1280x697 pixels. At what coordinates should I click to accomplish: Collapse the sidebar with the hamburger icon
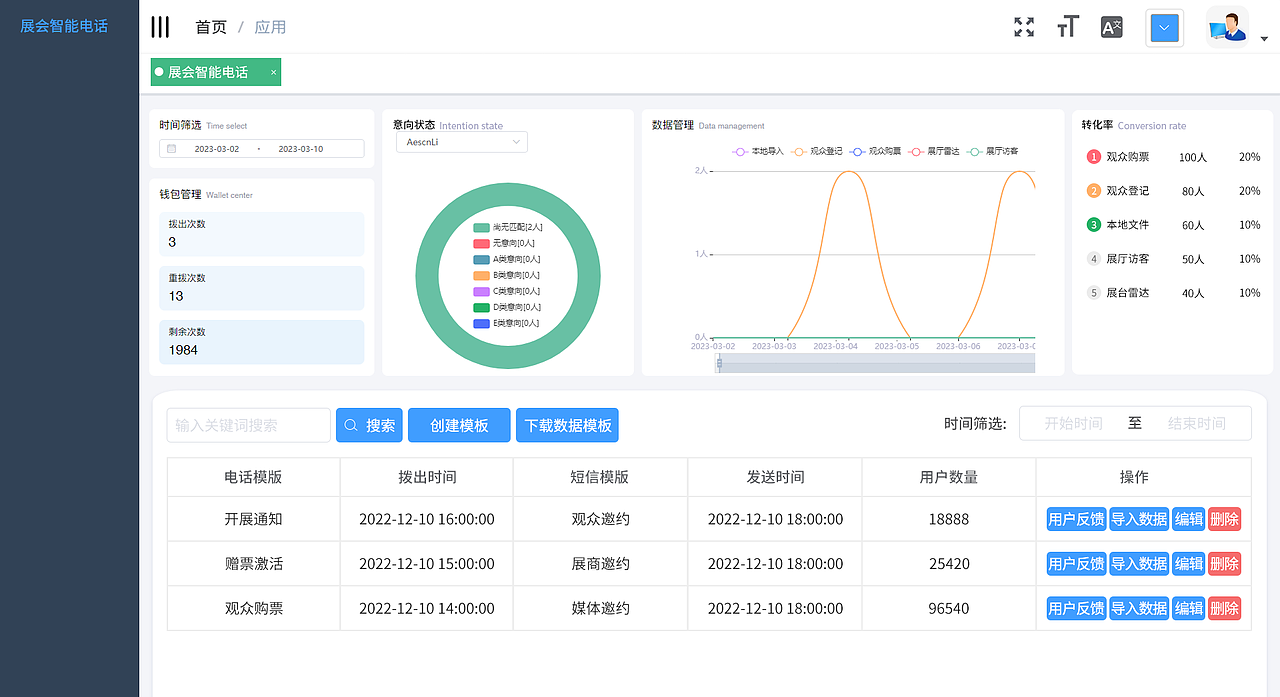[160, 27]
